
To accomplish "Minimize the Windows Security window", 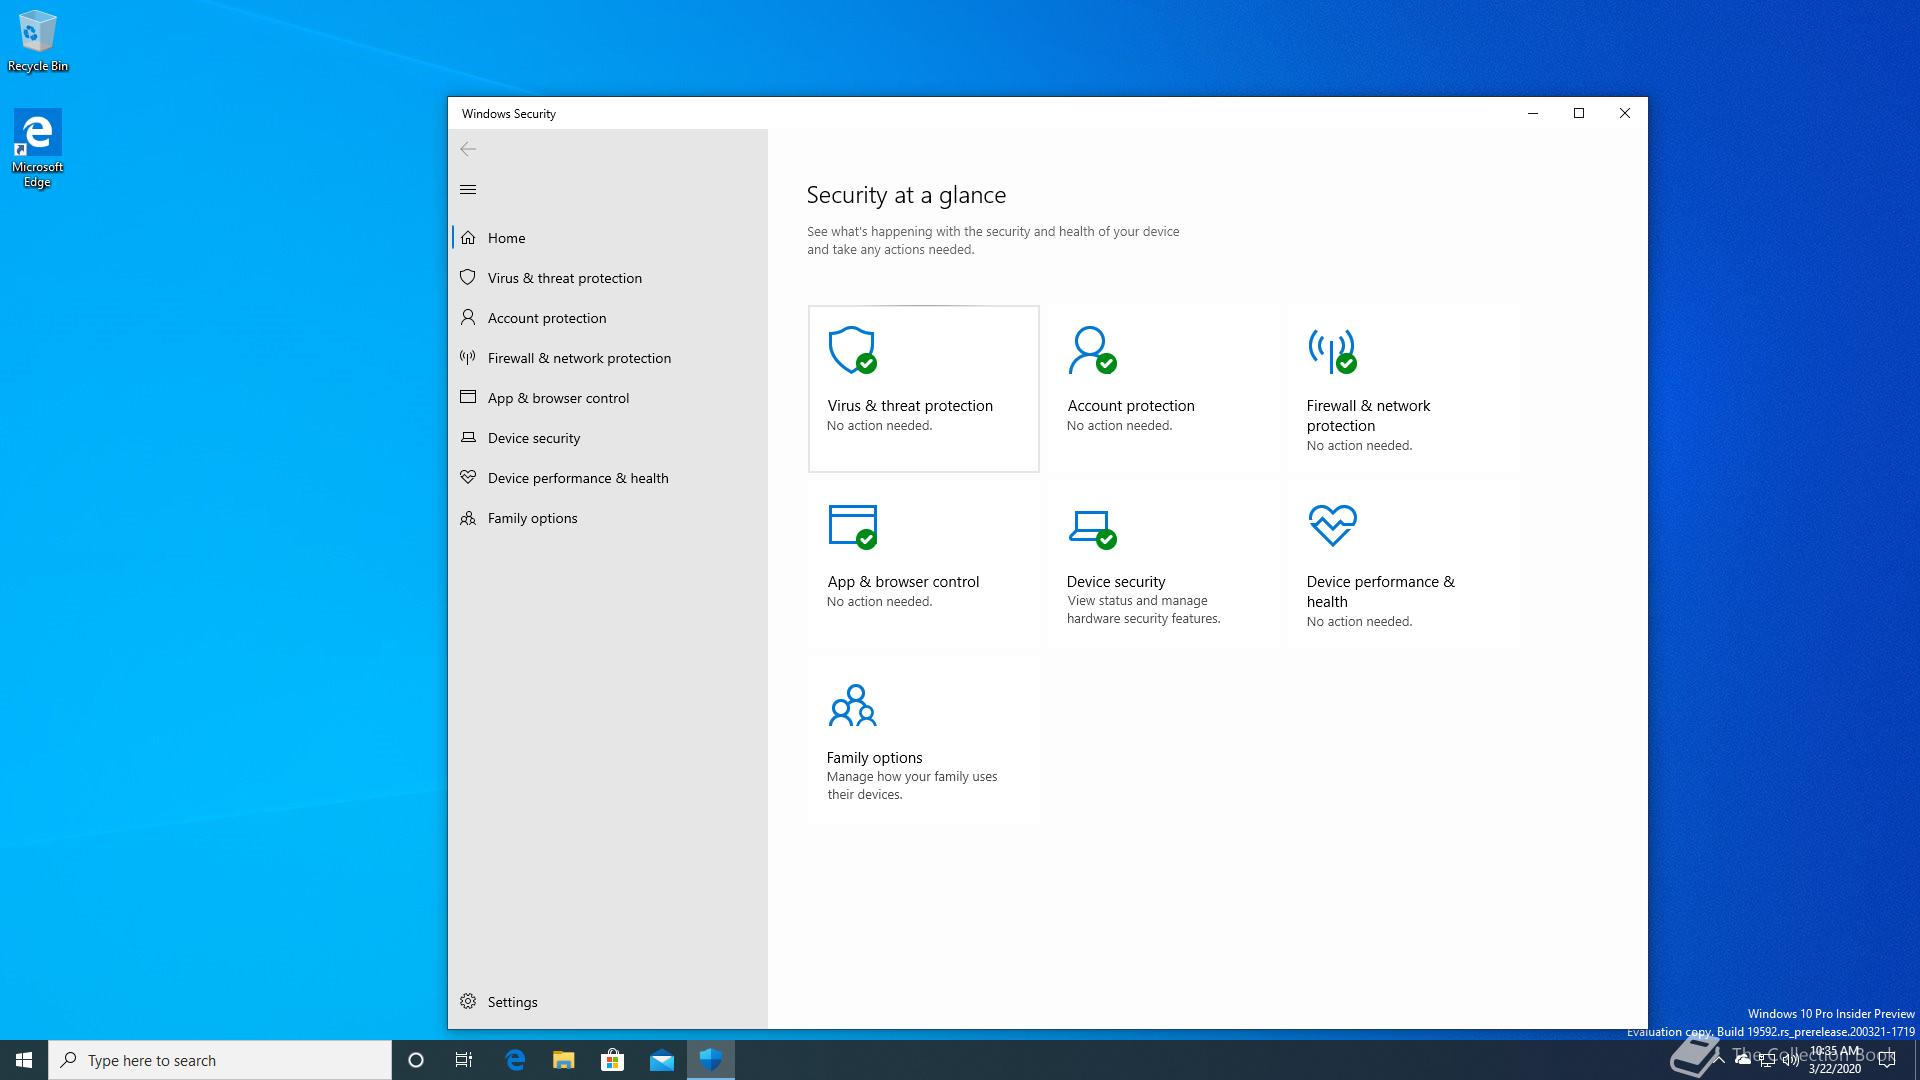I will [x=1533, y=113].
